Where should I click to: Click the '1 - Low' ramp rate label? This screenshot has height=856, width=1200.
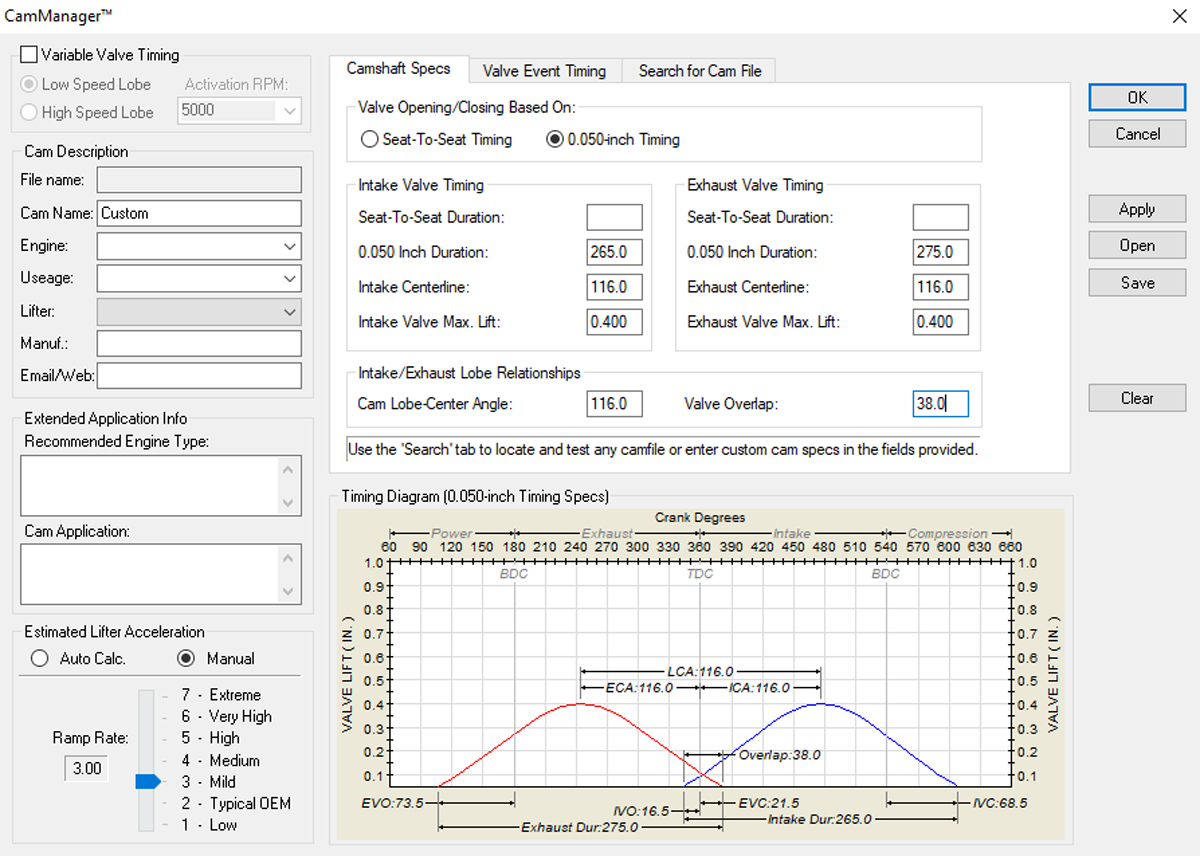pyautogui.click(x=209, y=825)
